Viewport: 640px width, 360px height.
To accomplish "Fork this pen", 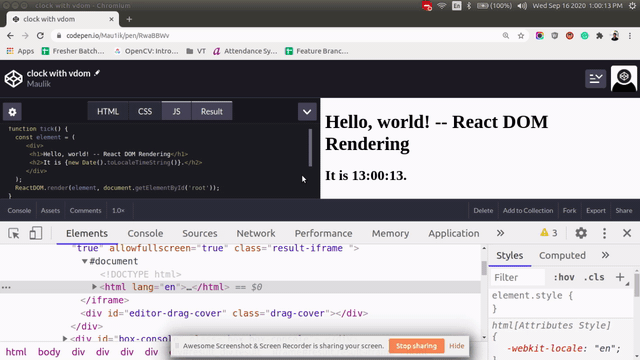I will pos(569,211).
